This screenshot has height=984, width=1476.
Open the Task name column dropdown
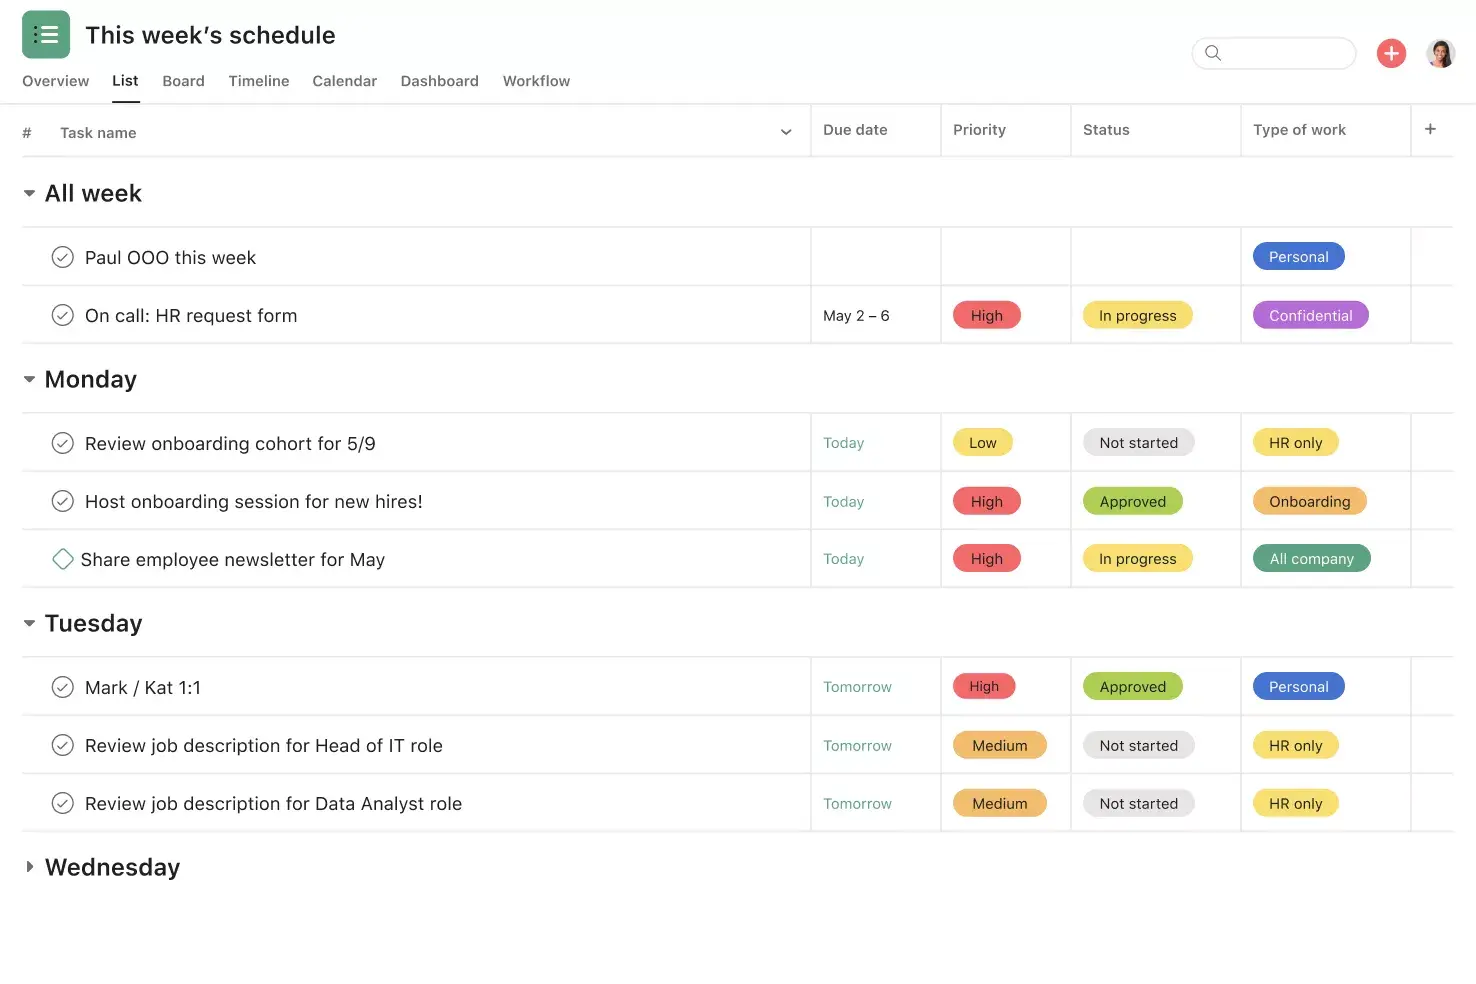coord(786,131)
